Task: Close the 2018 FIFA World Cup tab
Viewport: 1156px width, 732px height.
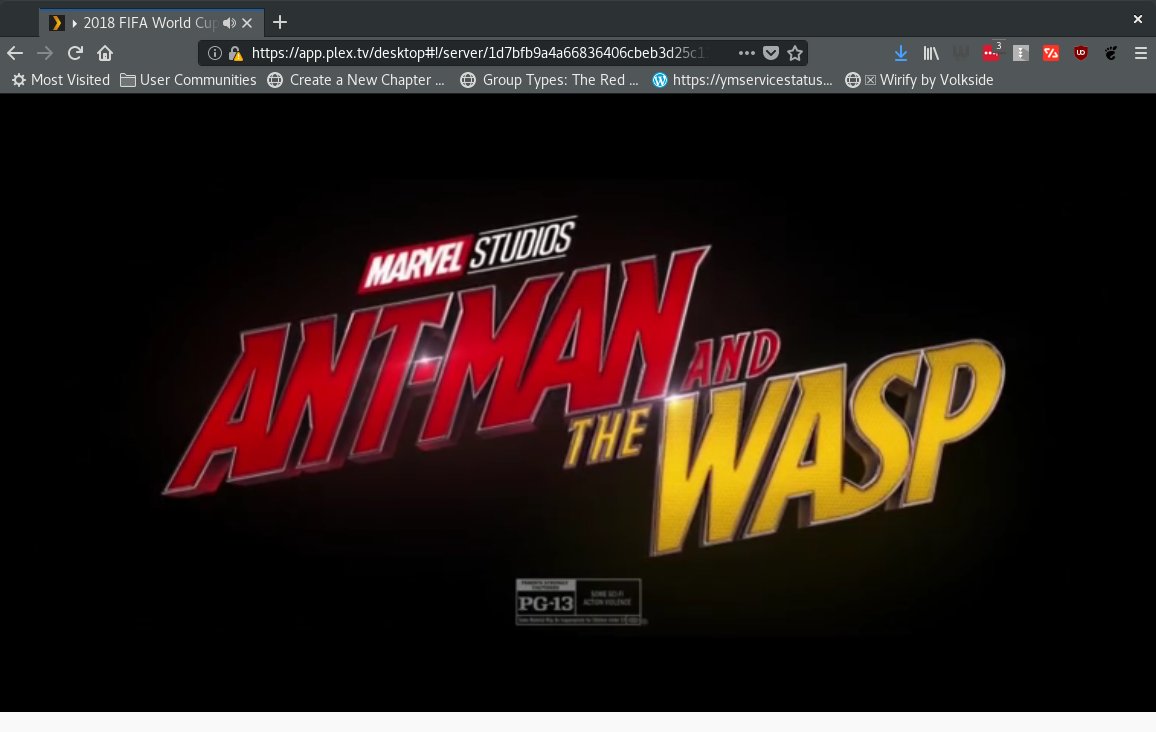Action: pyautogui.click(x=247, y=23)
